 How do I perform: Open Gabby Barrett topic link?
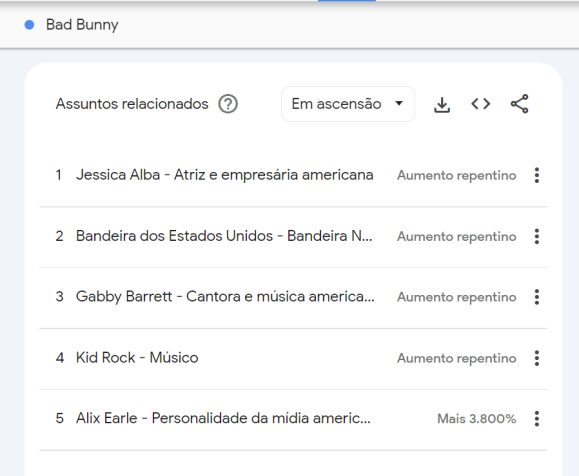[225, 297]
